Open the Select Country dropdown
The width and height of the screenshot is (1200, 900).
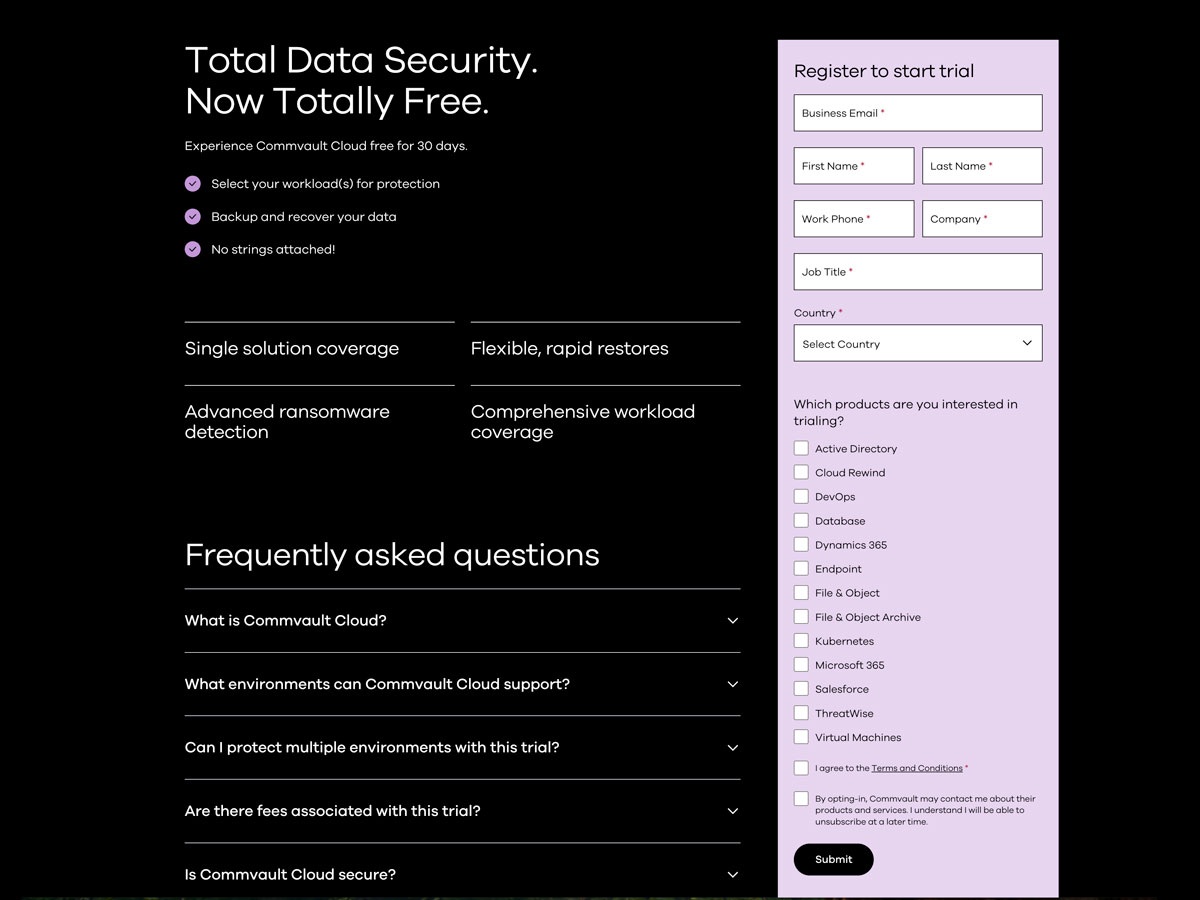tap(917, 343)
